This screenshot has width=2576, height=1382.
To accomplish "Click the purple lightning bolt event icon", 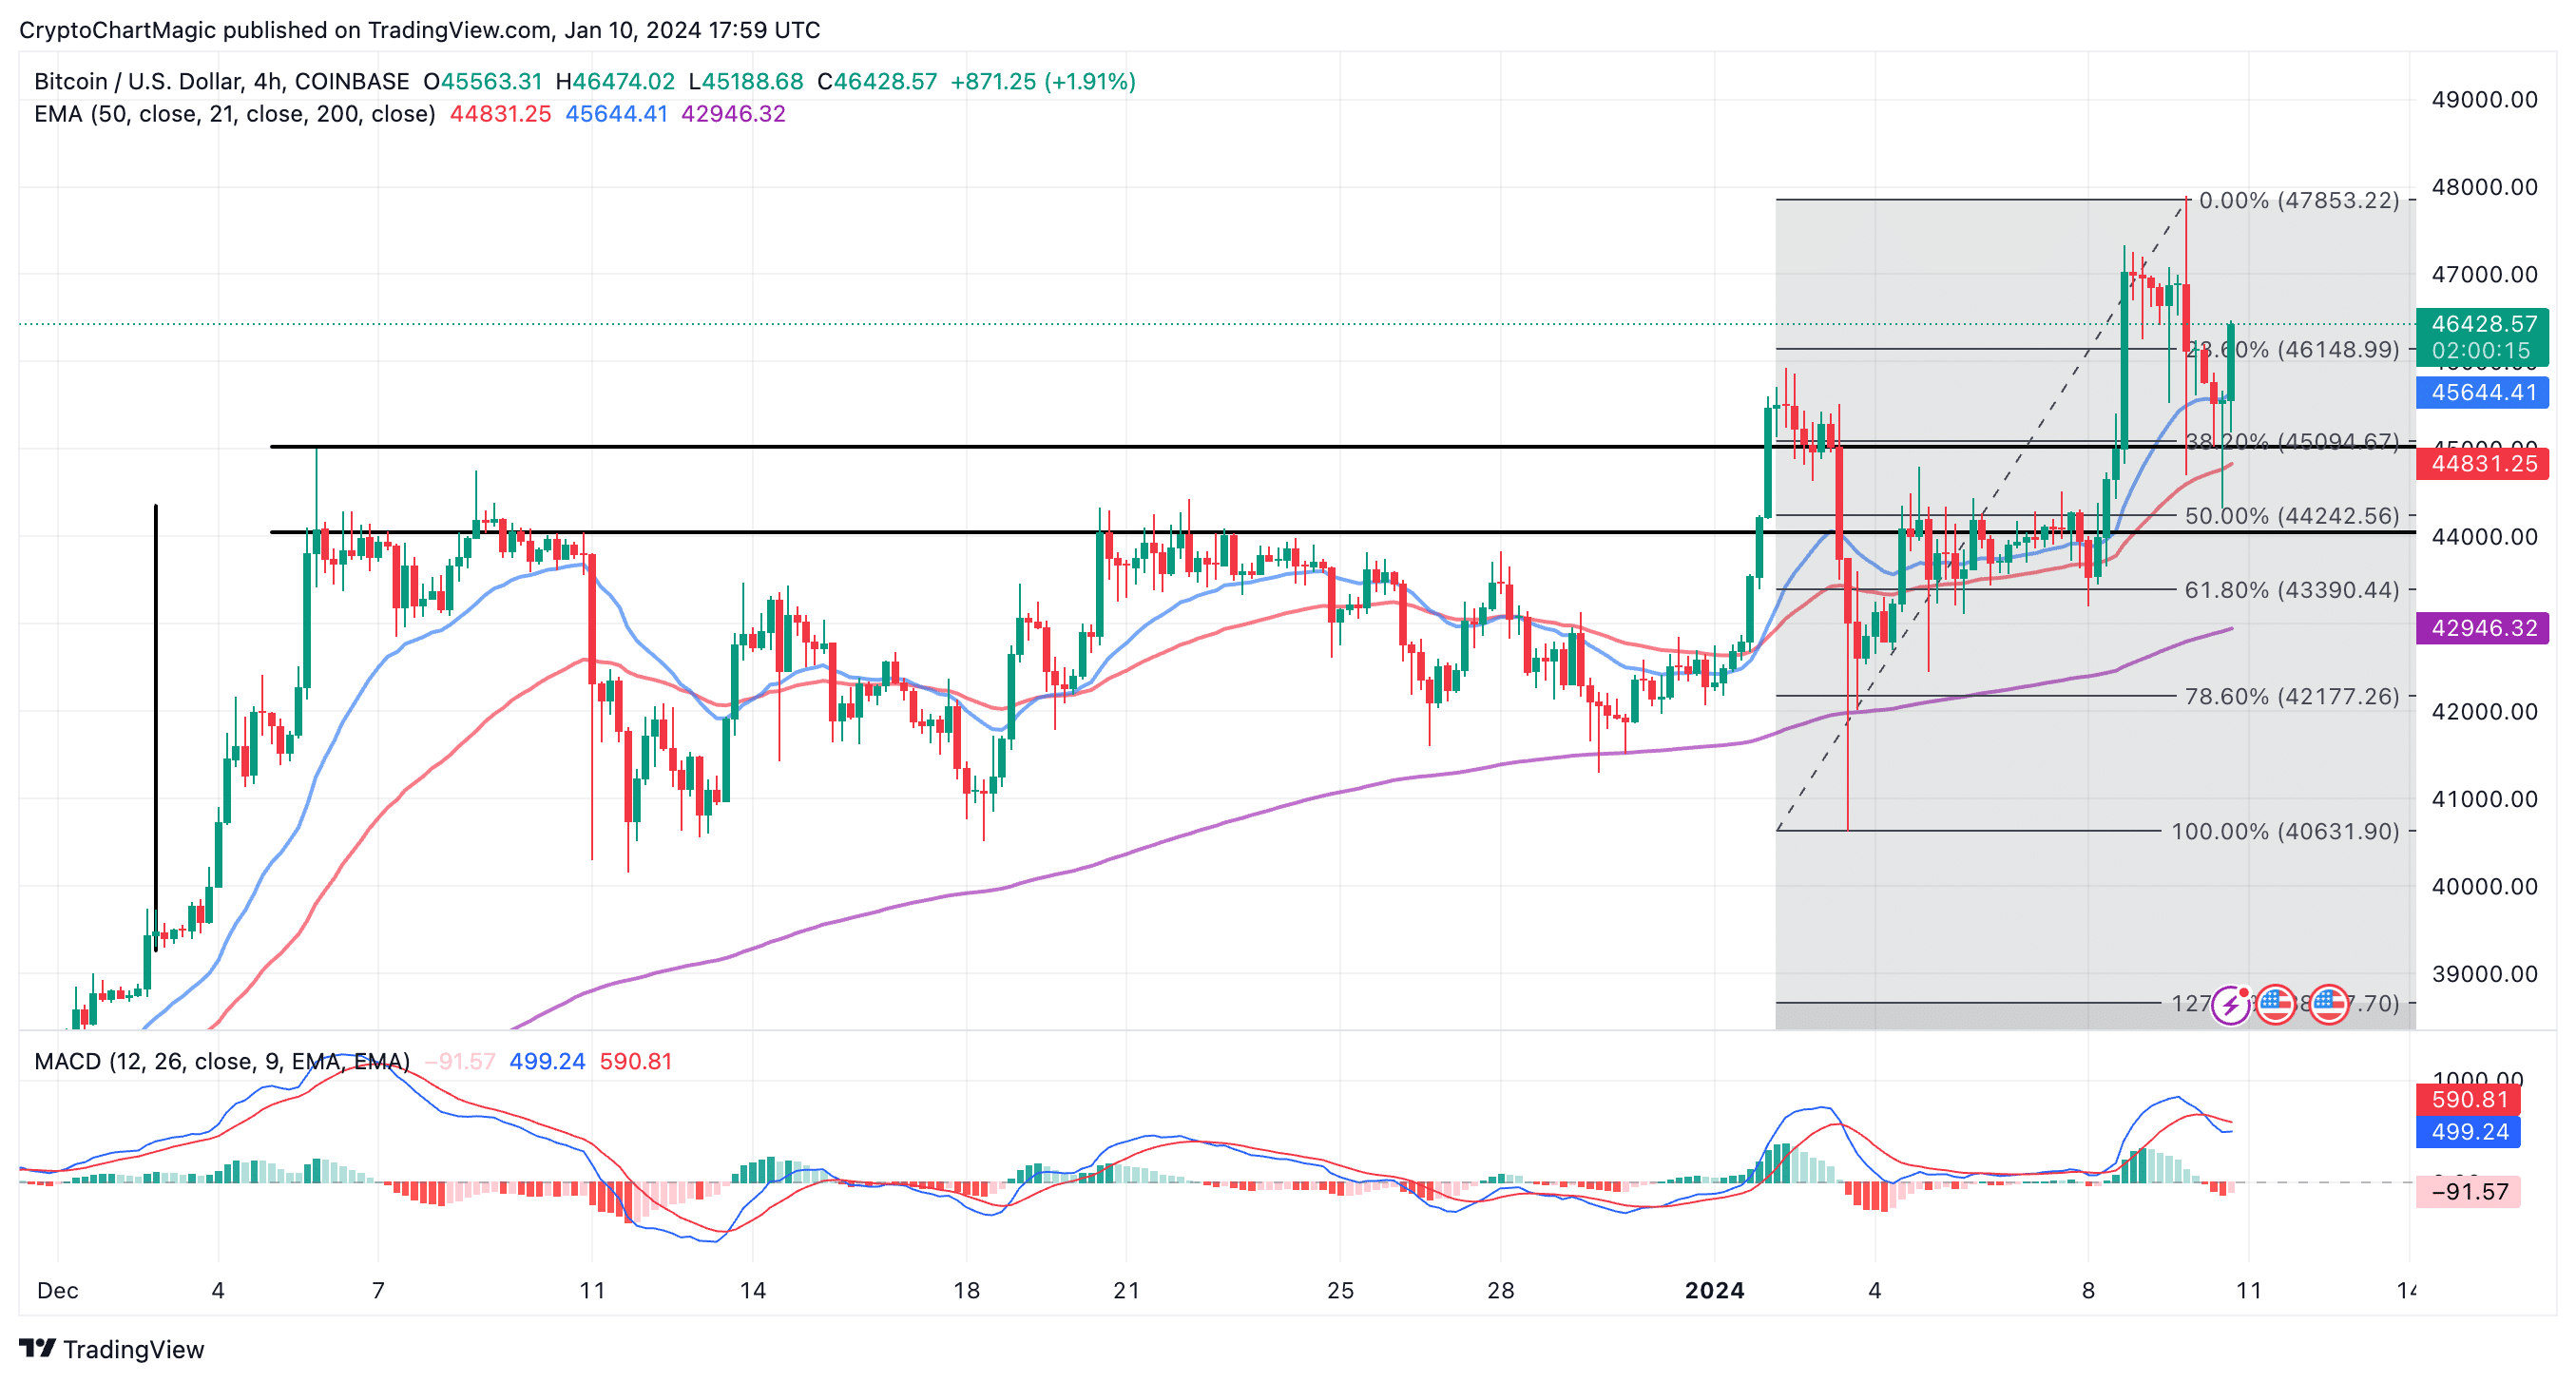I will [x=2230, y=1005].
